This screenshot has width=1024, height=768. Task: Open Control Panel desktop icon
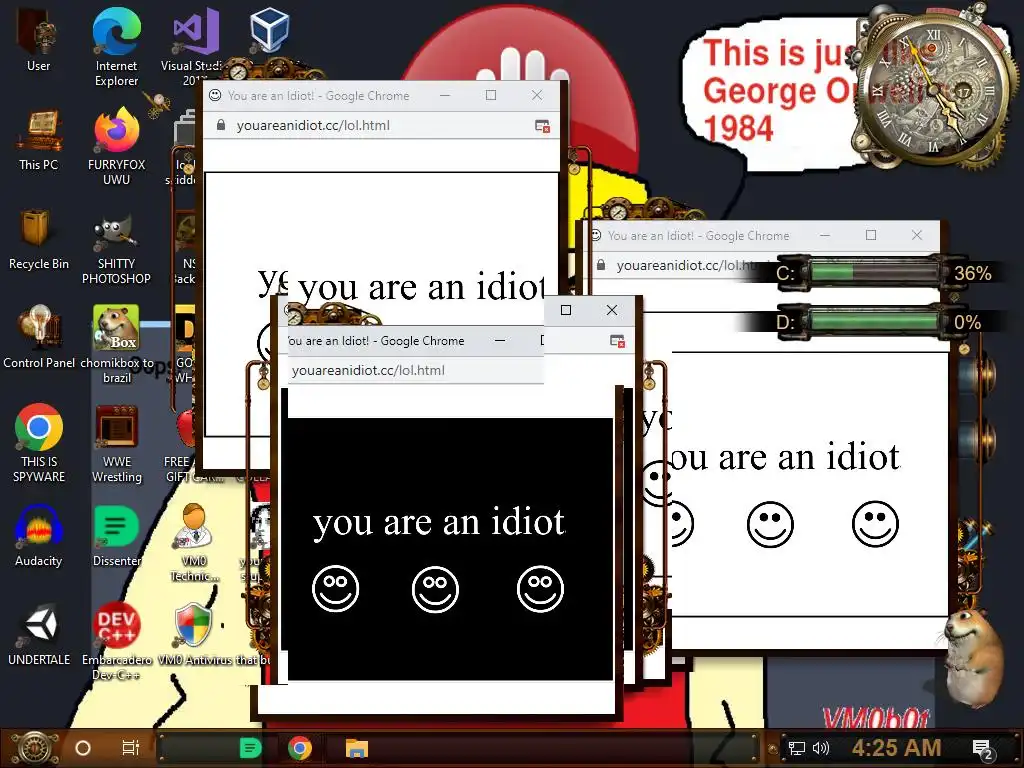[39, 338]
